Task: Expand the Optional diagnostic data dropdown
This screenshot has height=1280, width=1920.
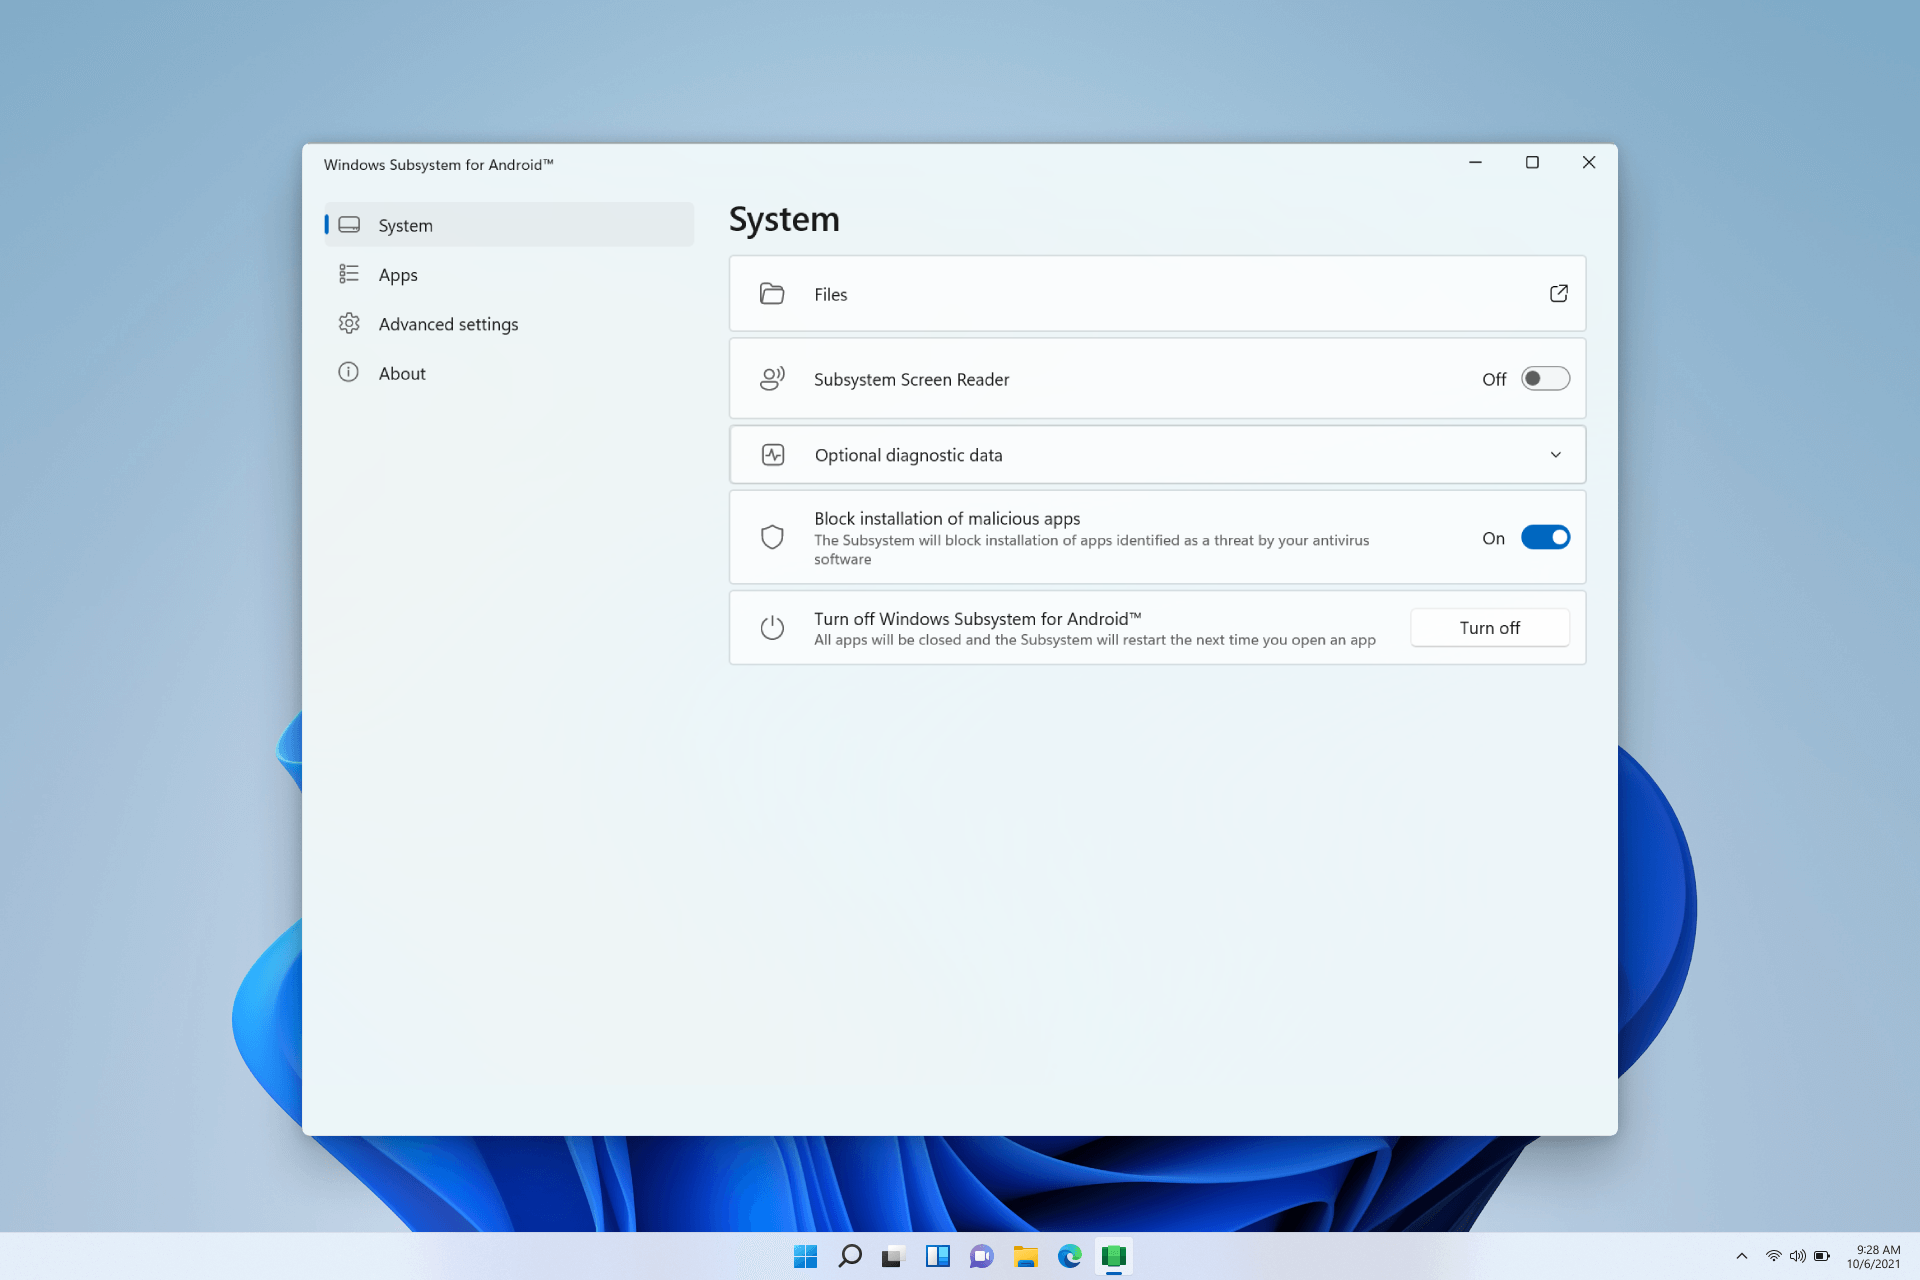Action: pyautogui.click(x=1556, y=454)
